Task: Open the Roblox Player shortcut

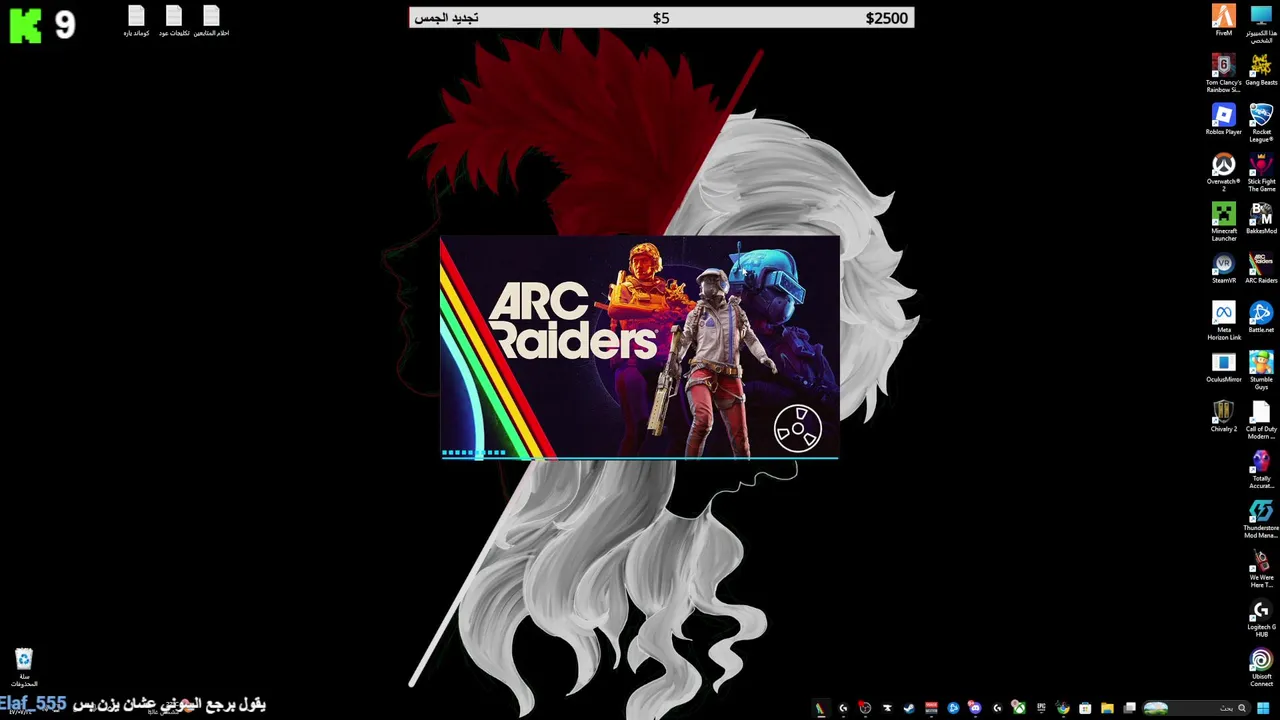Action: tap(1224, 119)
